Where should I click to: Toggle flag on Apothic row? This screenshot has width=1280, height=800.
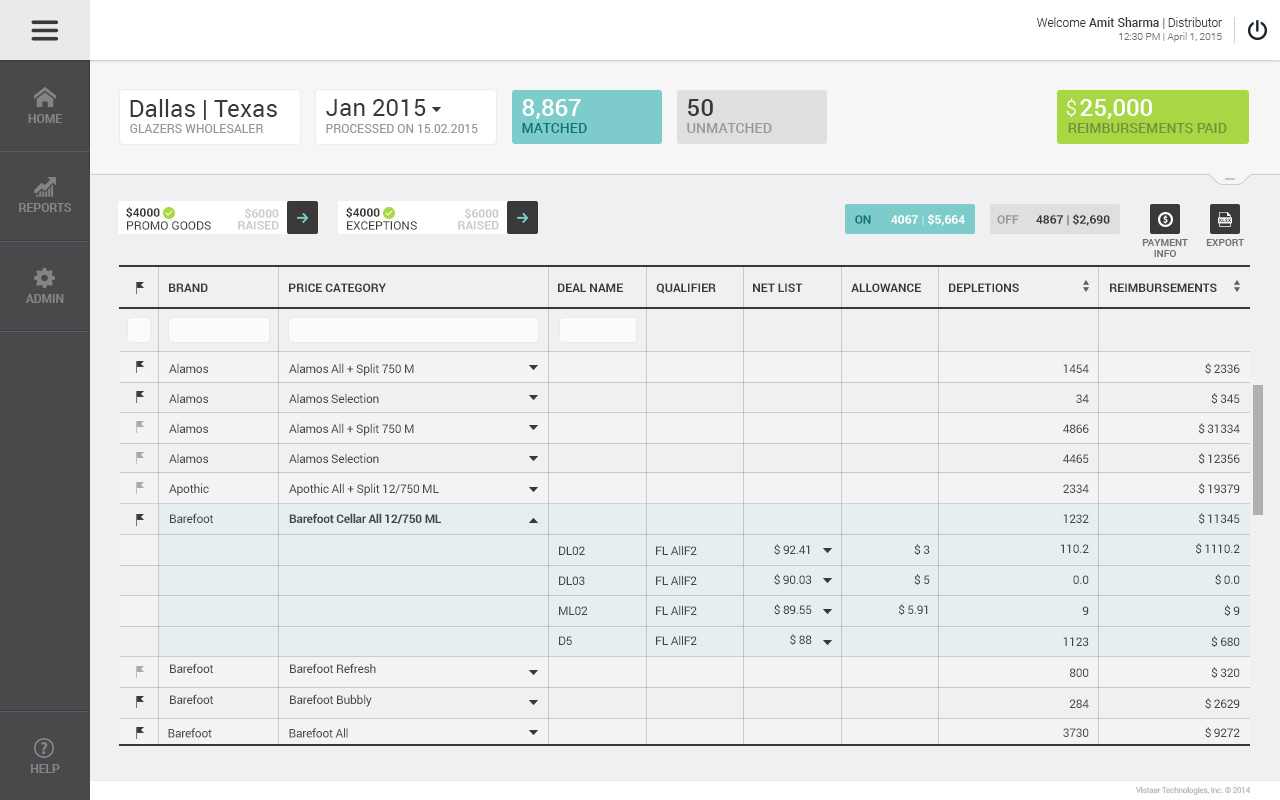tap(139, 488)
